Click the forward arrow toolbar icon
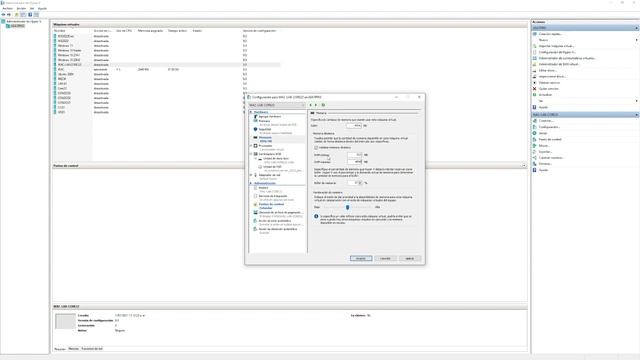Image resolution: width=640 pixels, height=360 pixels. click(x=9, y=14)
